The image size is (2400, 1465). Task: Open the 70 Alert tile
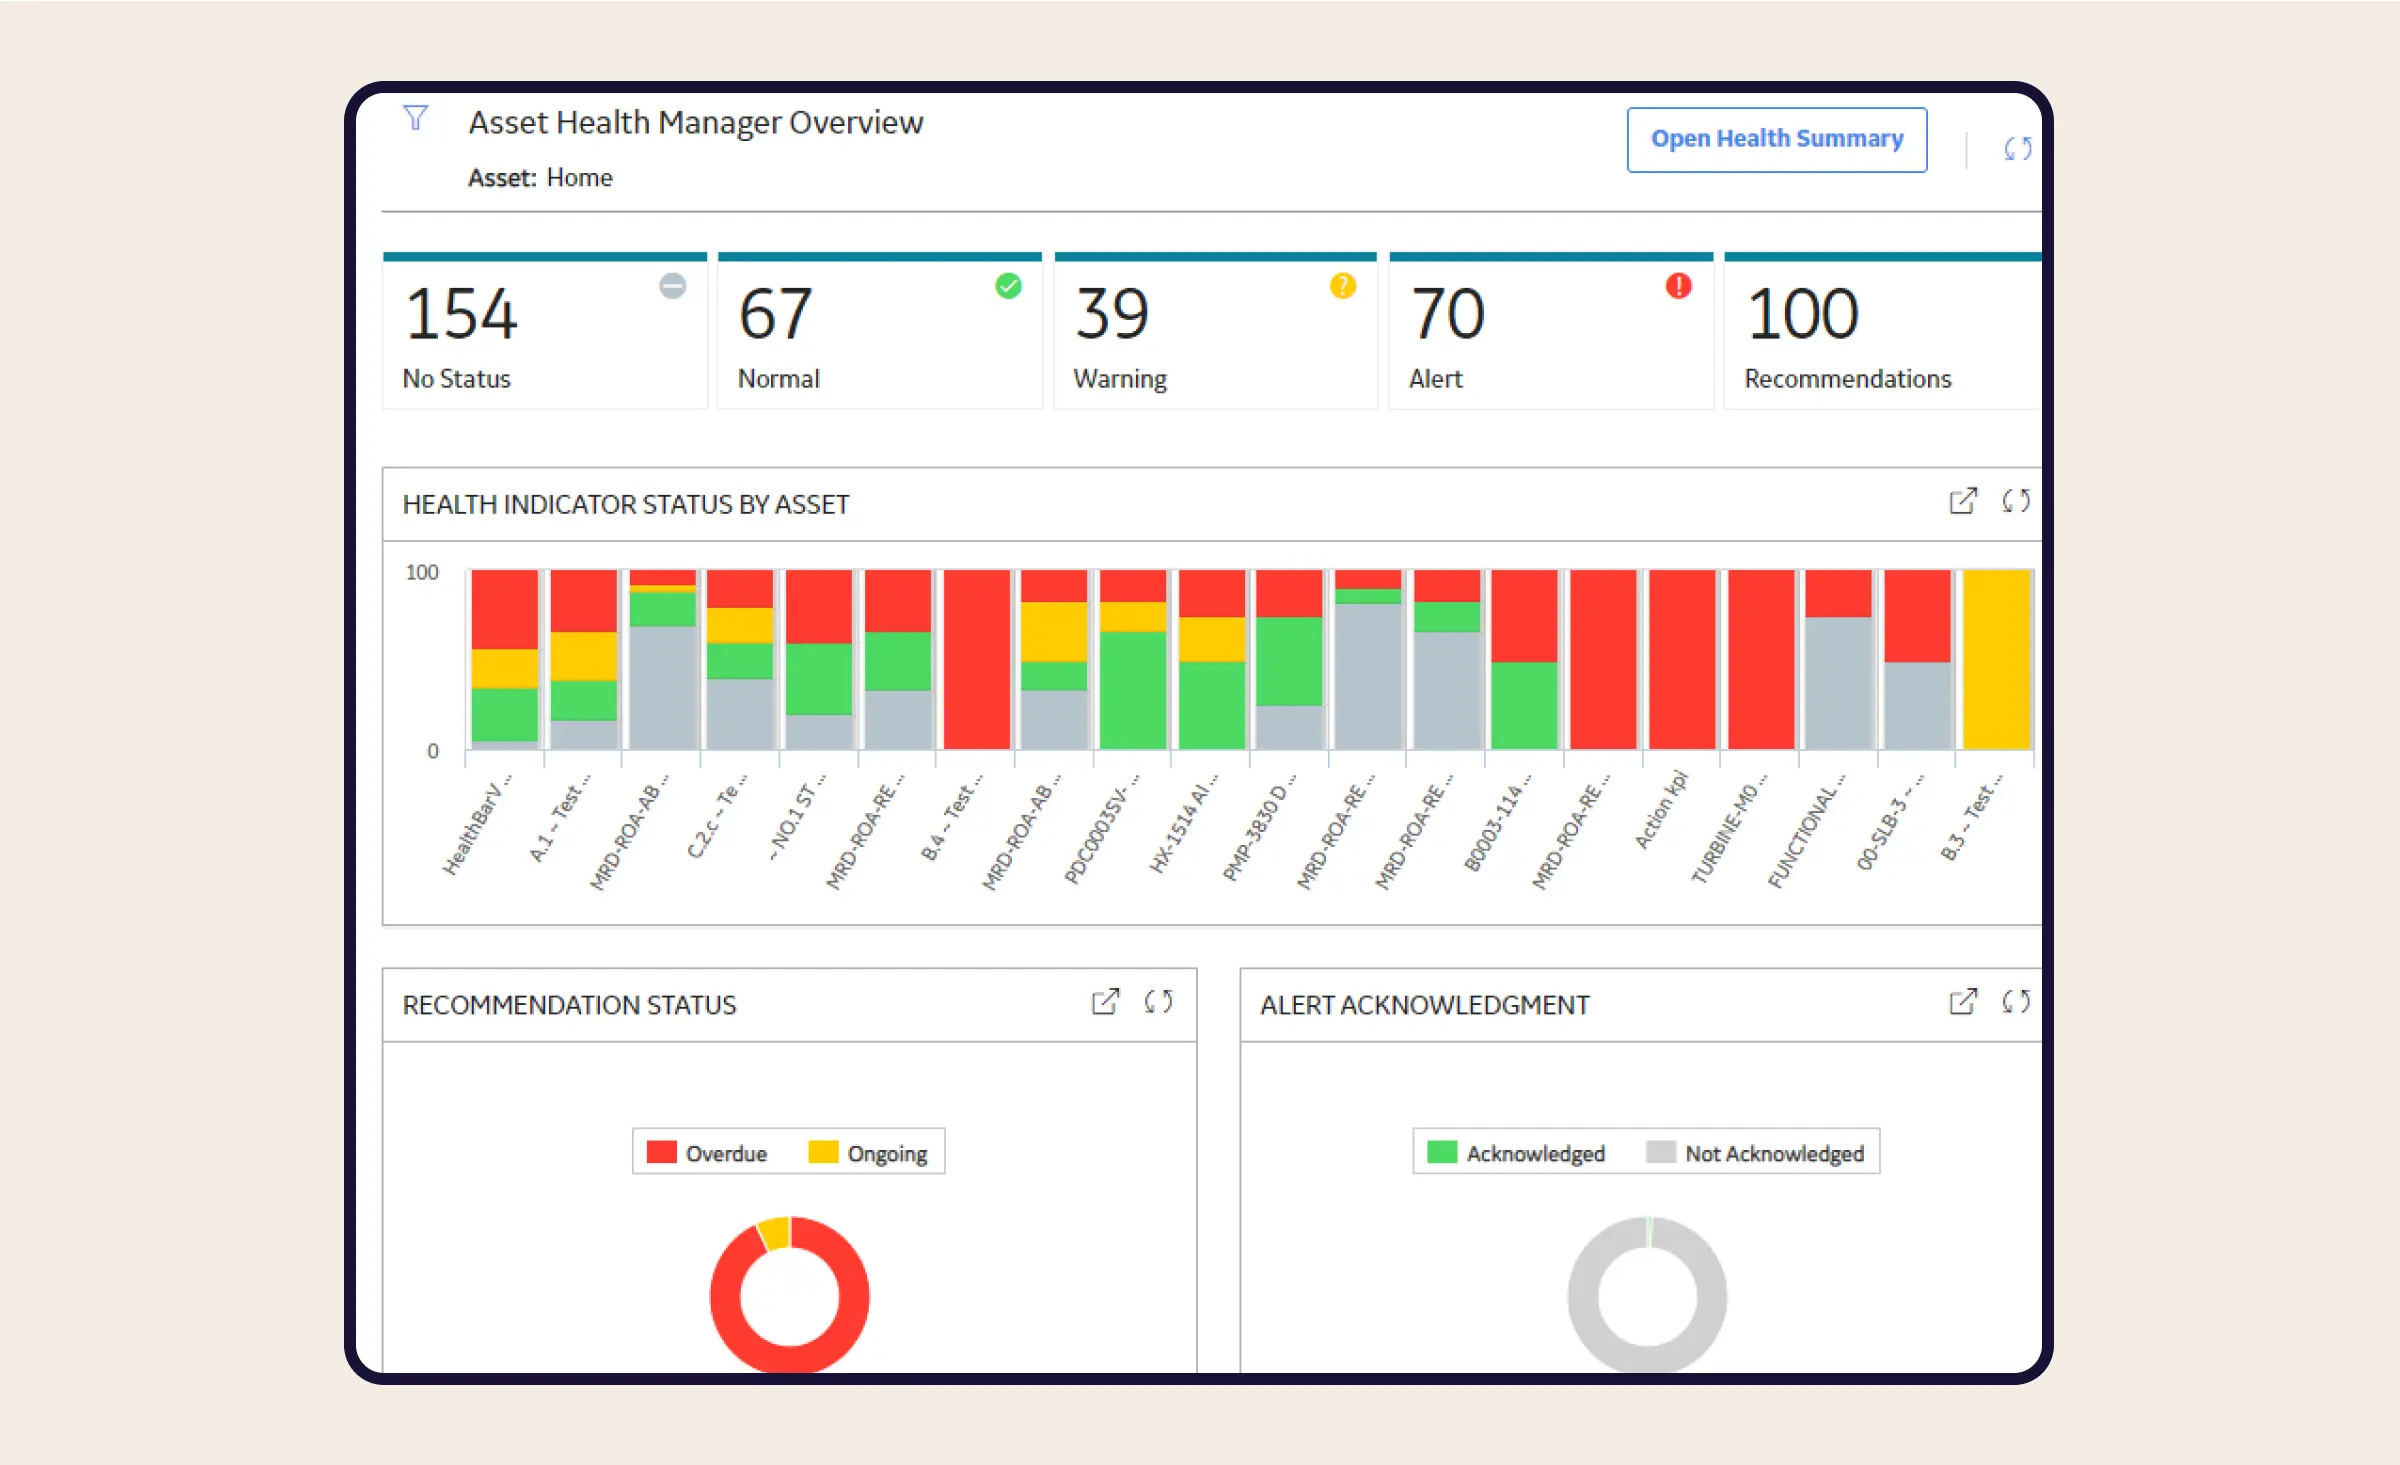1551,331
